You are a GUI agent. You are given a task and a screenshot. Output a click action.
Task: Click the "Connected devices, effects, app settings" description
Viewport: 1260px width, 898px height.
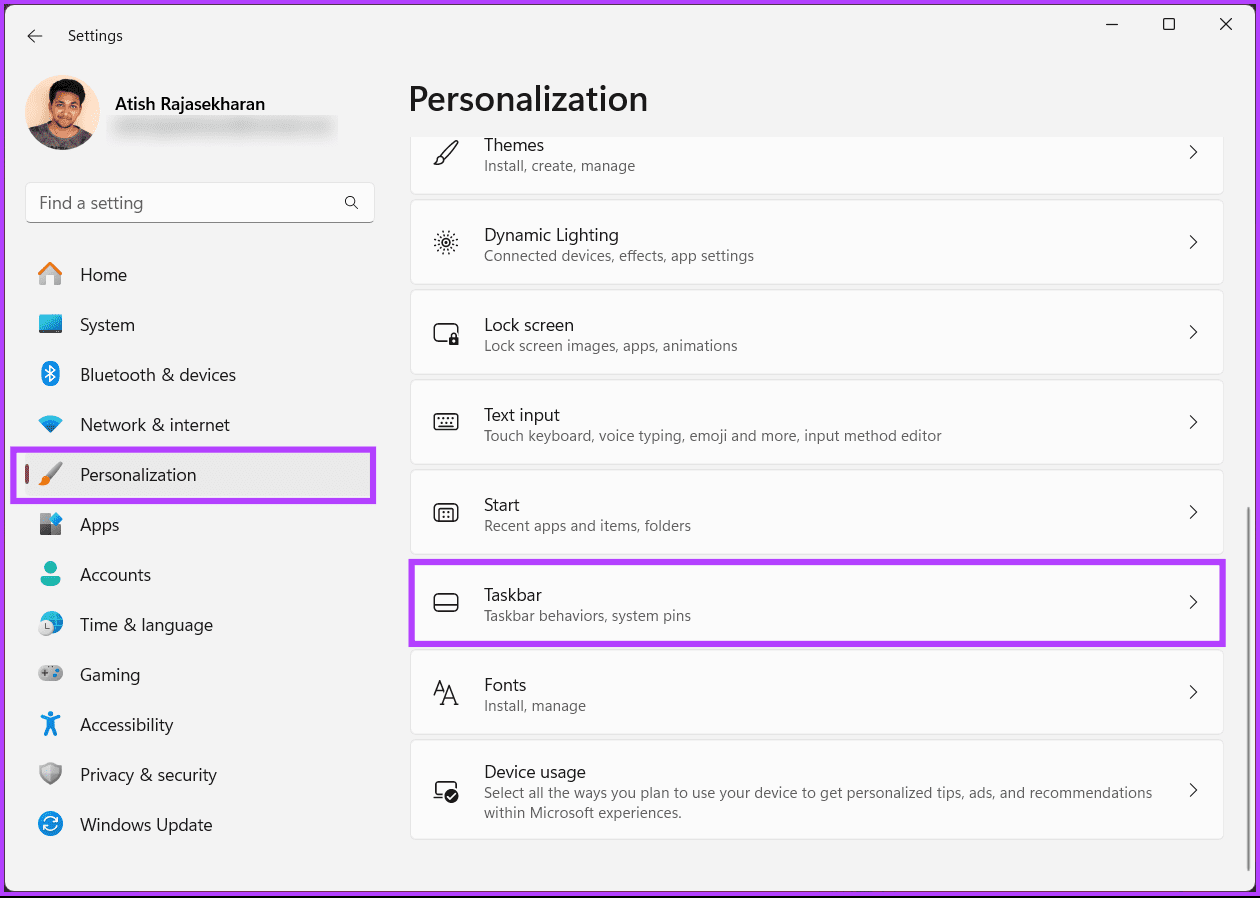click(x=619, y=256)
